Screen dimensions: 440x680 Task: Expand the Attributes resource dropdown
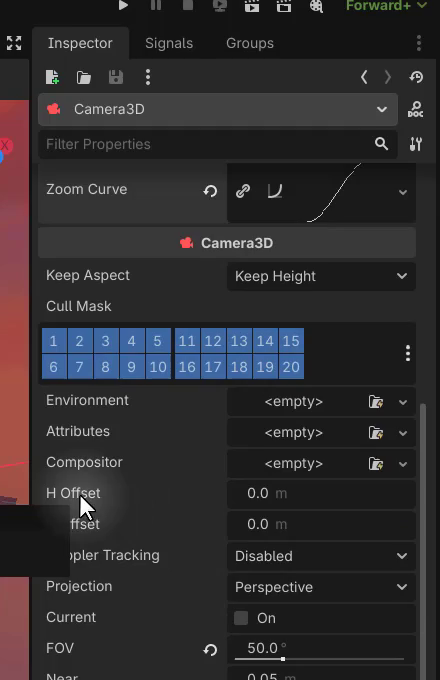click(403, 433)
